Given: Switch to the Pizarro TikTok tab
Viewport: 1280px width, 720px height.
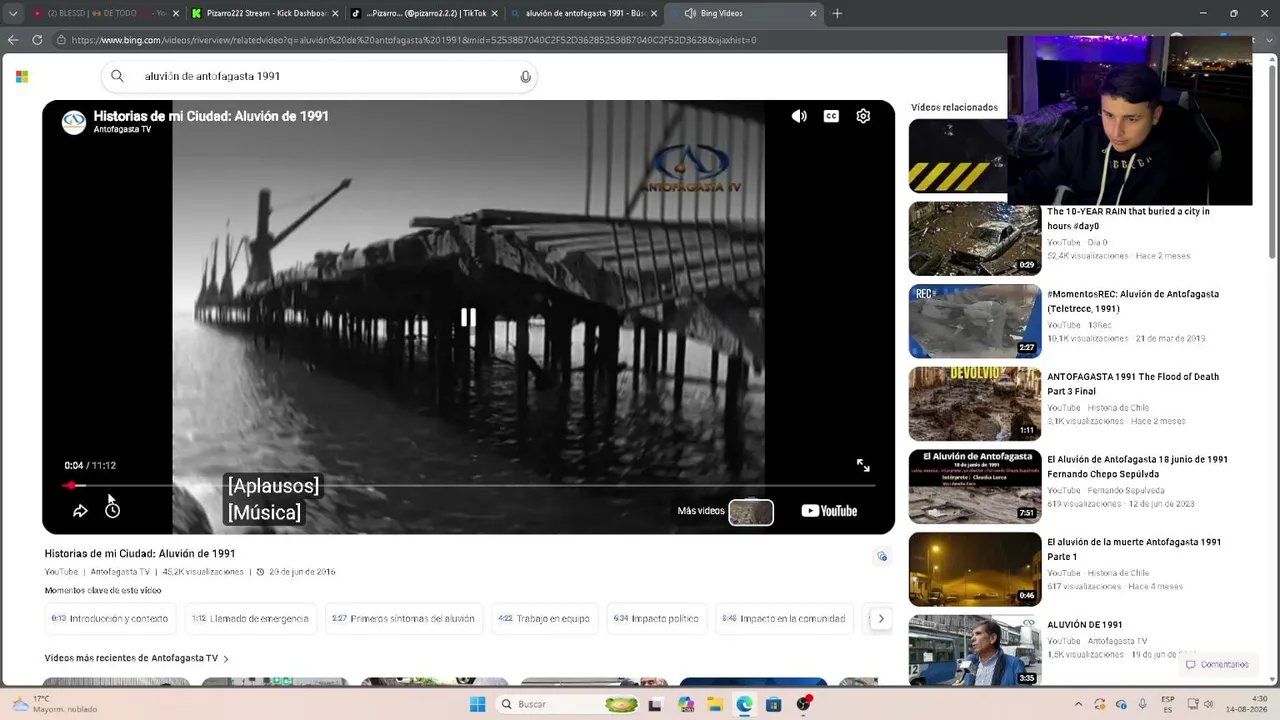Looking at the screenshot, I should [425, 13].
